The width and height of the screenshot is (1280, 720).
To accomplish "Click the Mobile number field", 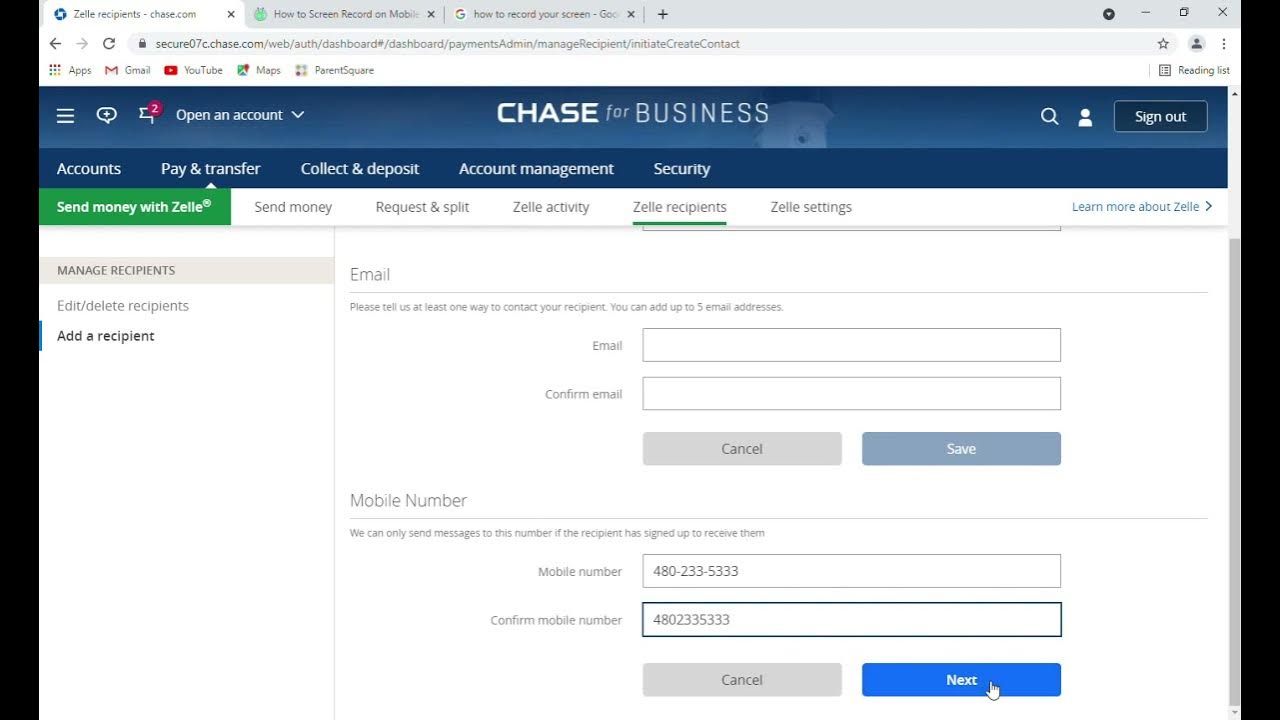I will 851,571.
